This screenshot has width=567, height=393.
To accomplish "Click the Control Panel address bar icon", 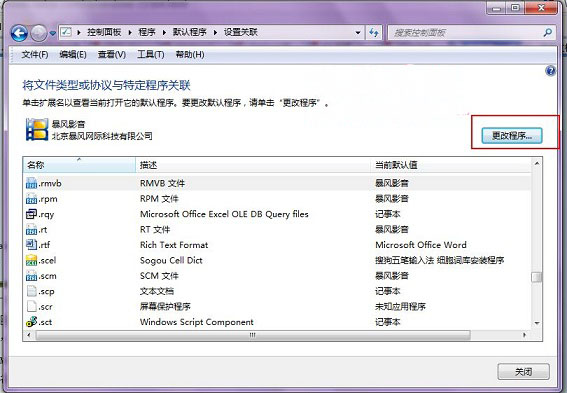I will tap(66, 32).
